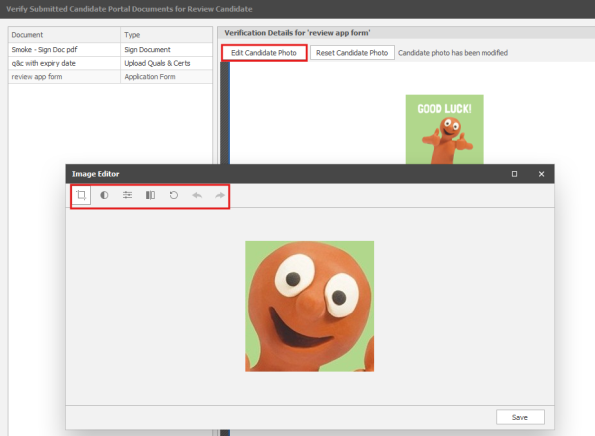Sort by the Document column header
The width and height of the screenshot is (595, 436).
click(65, 35)
